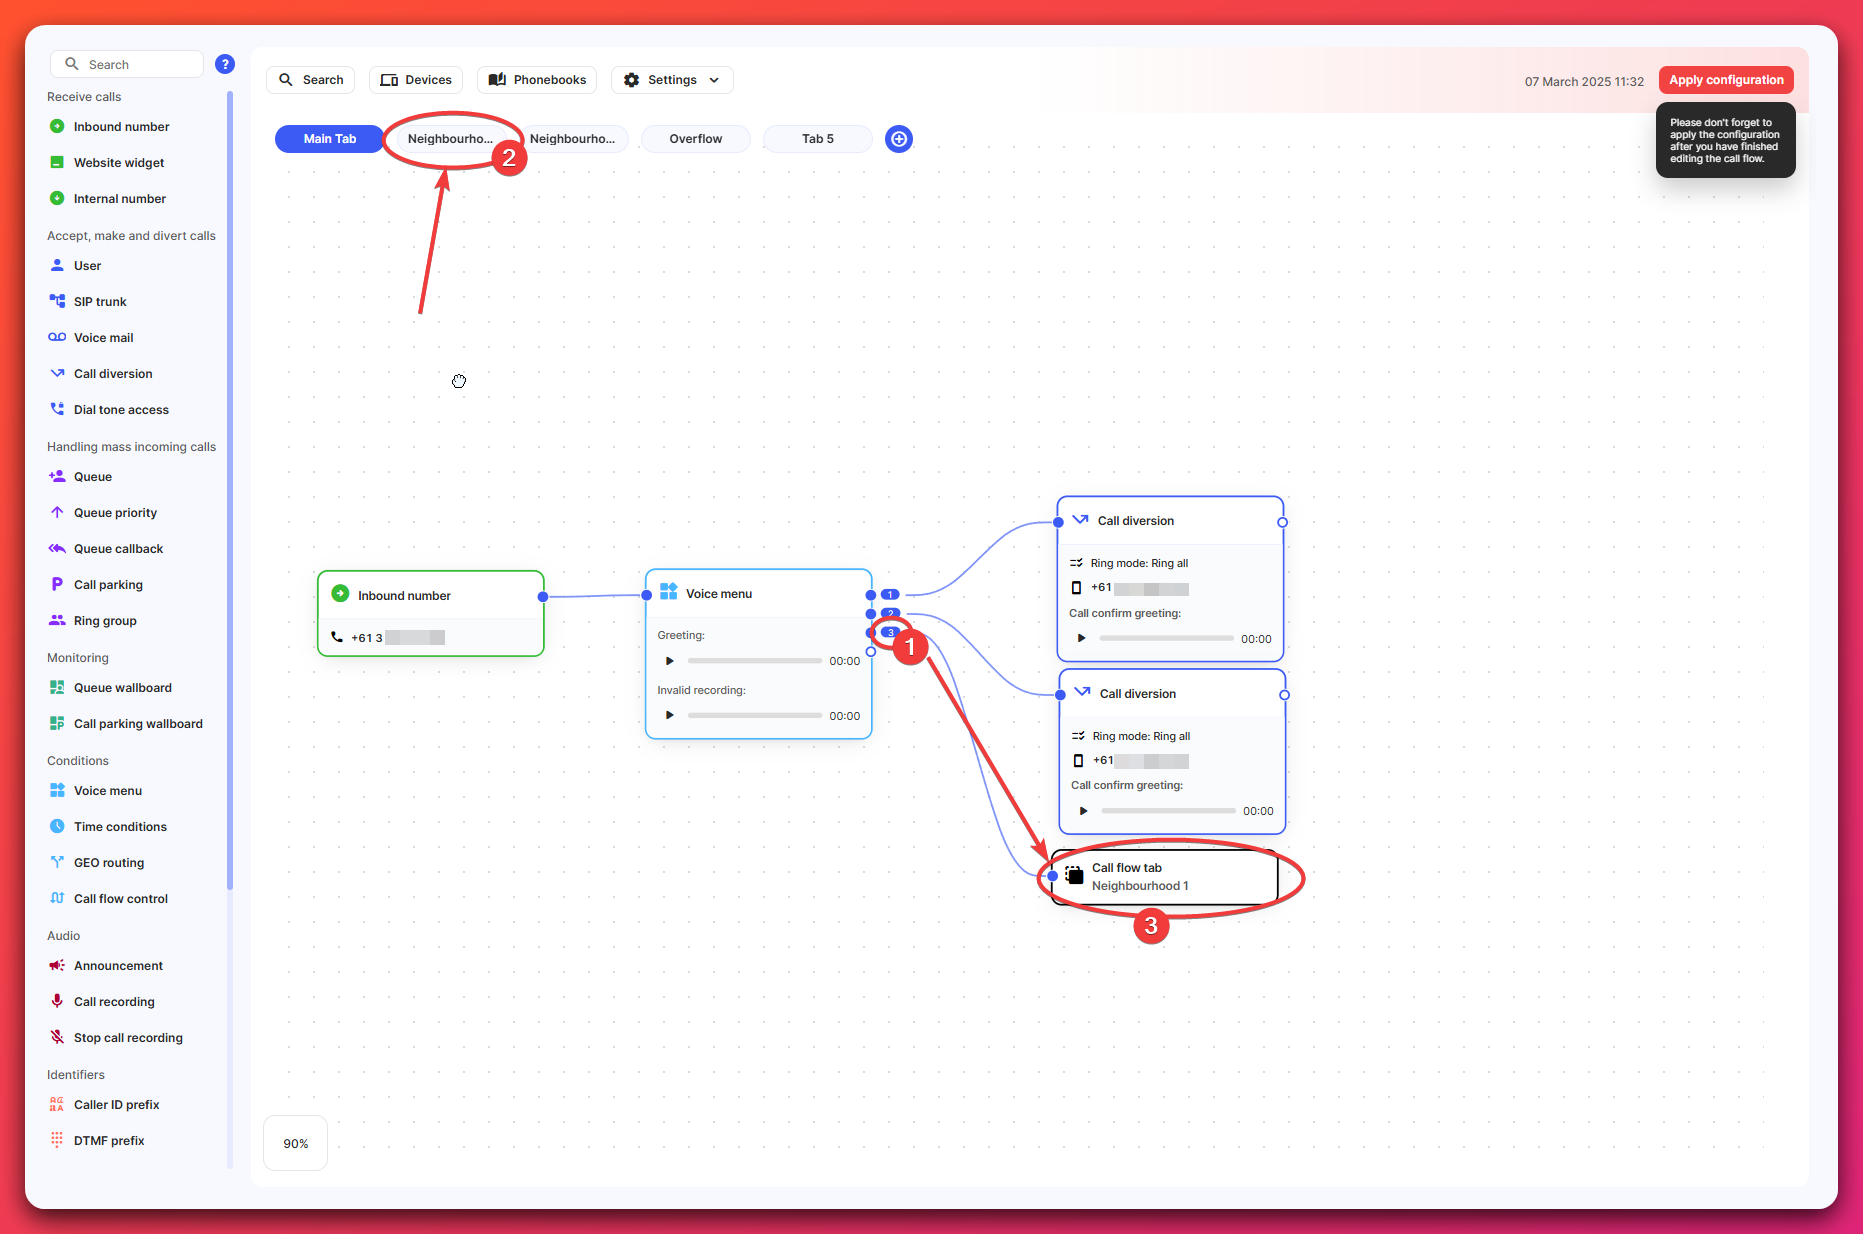Open the Settings dropdown menu

672,80
